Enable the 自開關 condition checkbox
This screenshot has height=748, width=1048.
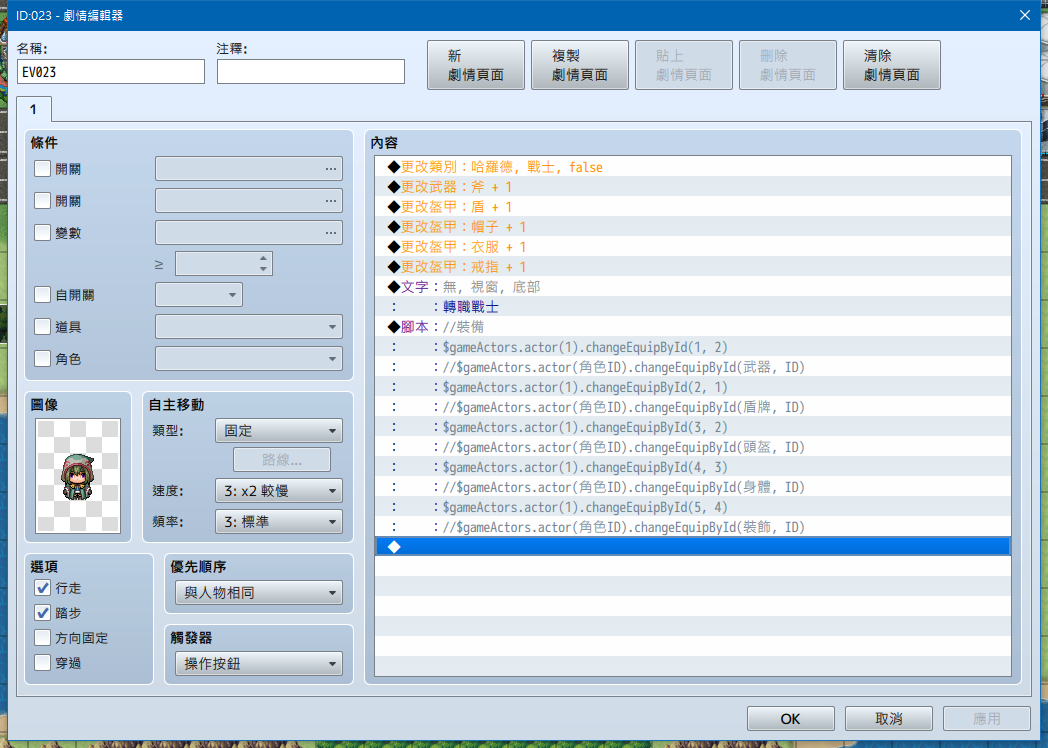(42, 295)
